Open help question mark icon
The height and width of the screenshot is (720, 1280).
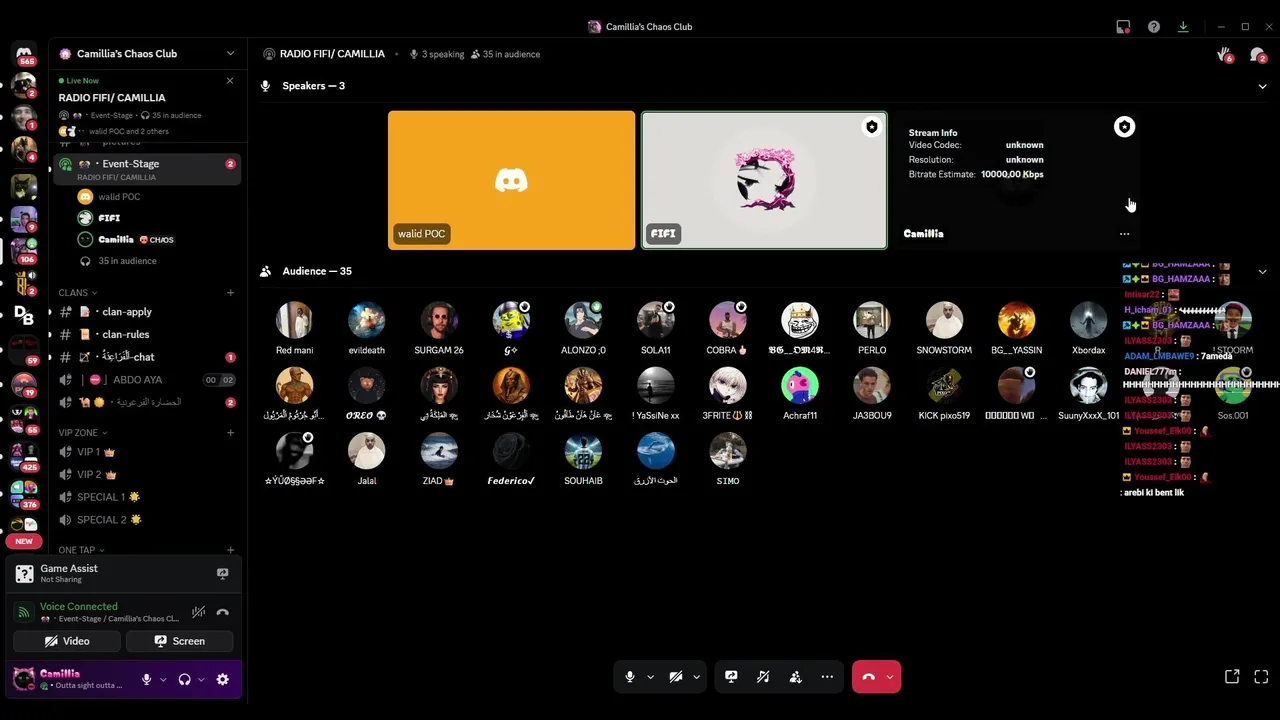[1154, 27]
